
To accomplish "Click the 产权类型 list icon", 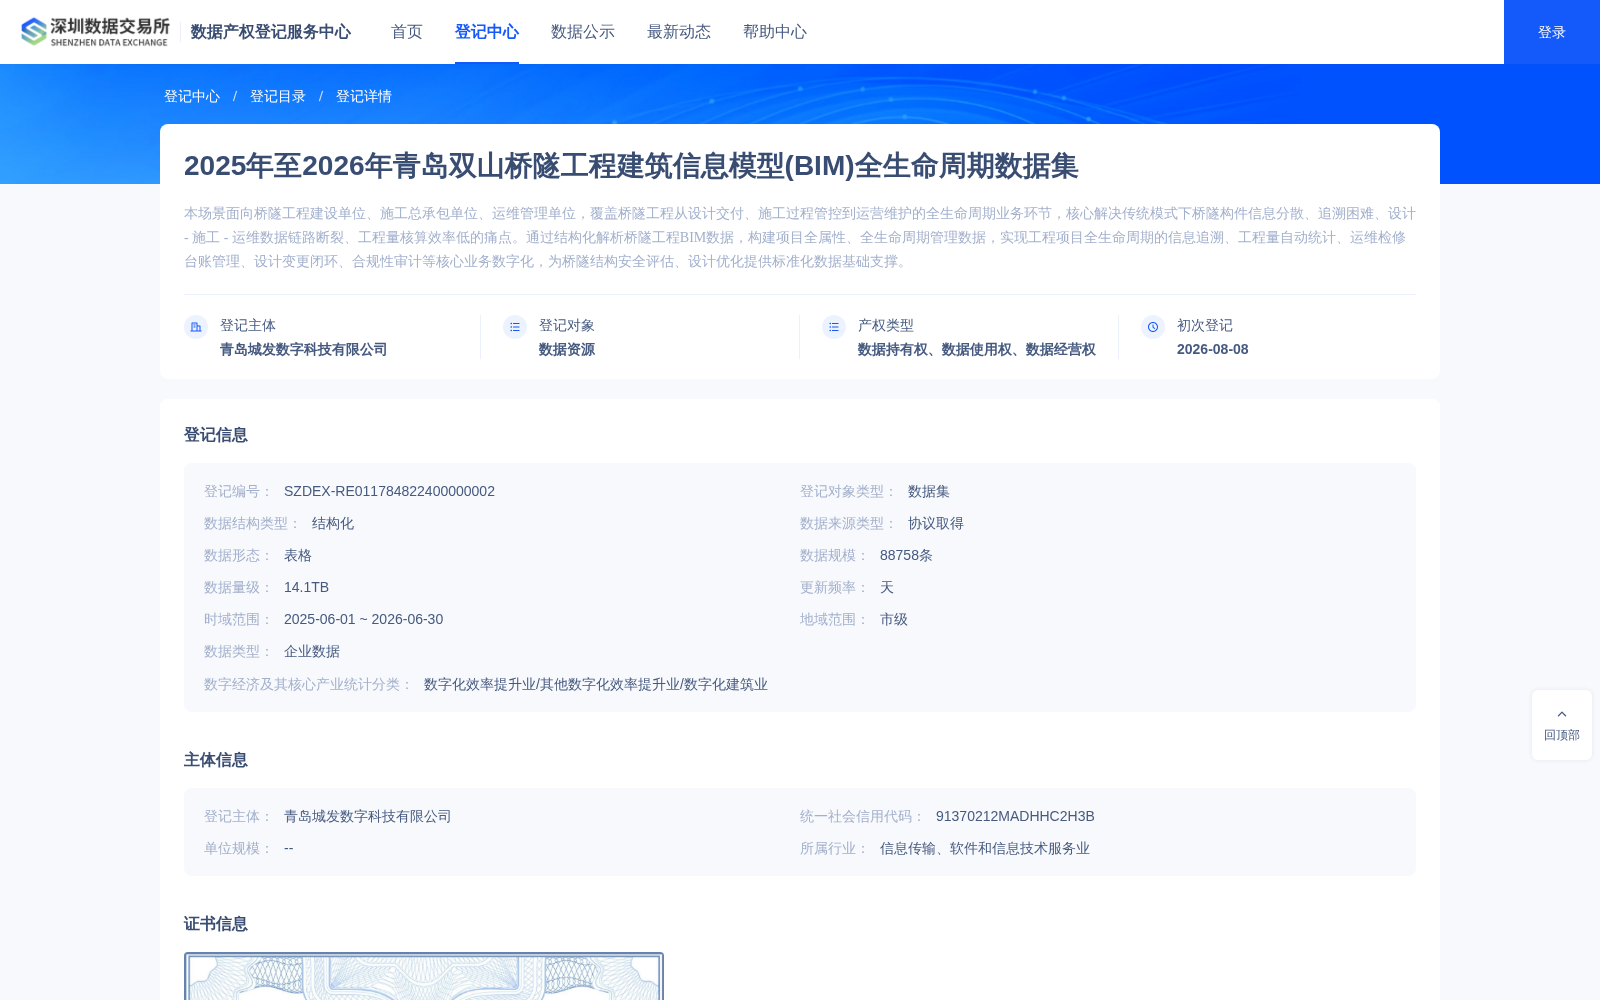I will point(834,327).
